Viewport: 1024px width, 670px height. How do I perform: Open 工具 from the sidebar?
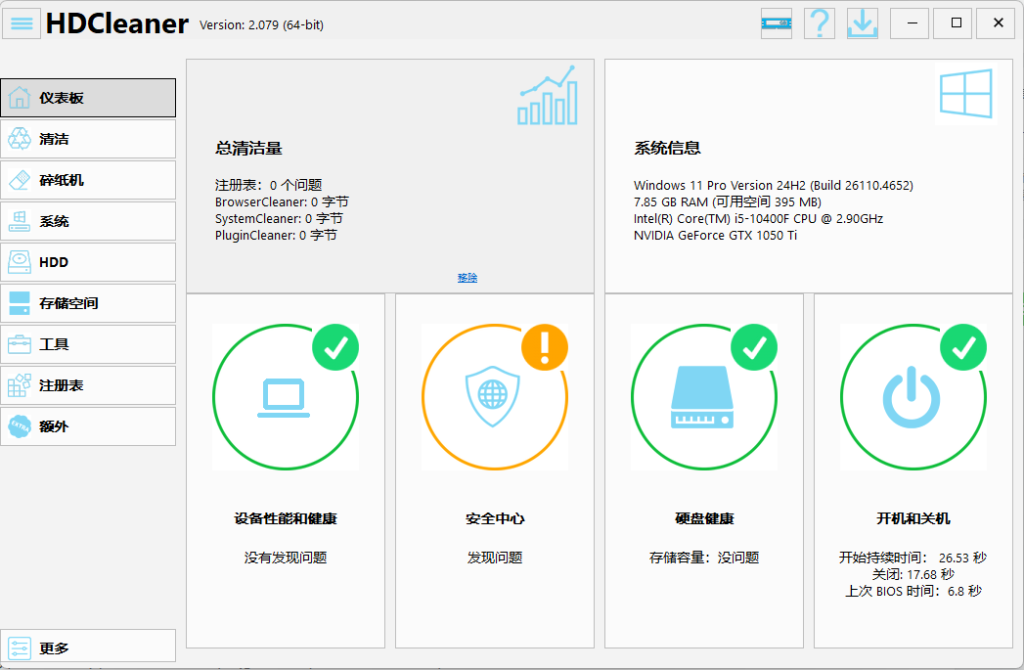[x=88, y=344]
